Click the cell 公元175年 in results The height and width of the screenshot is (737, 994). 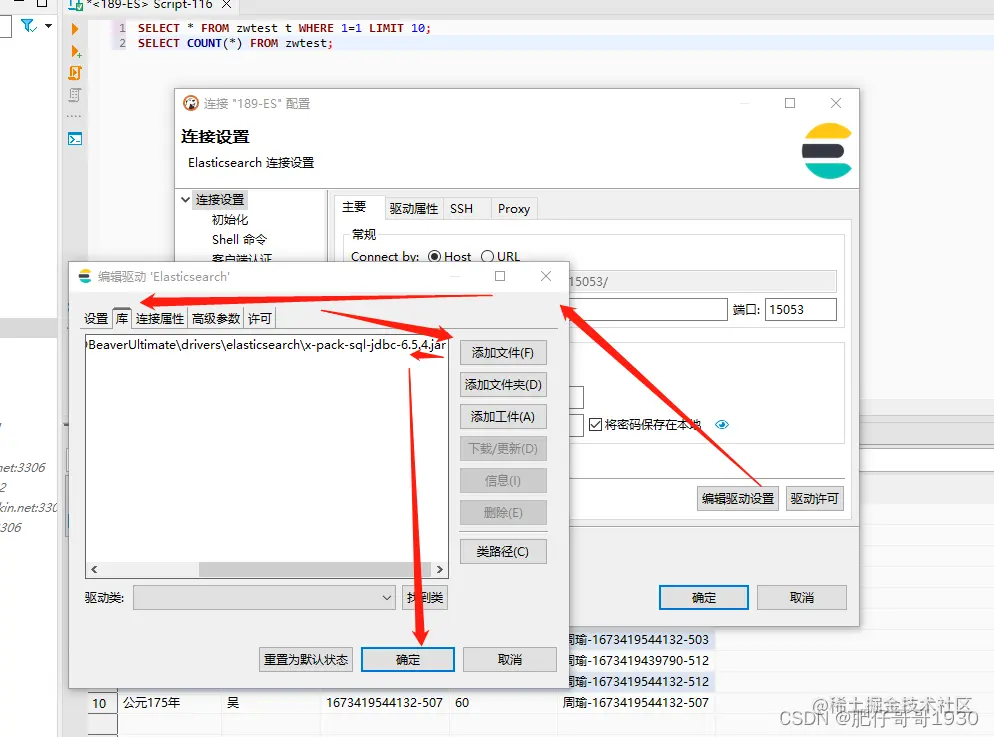[169, 703]
